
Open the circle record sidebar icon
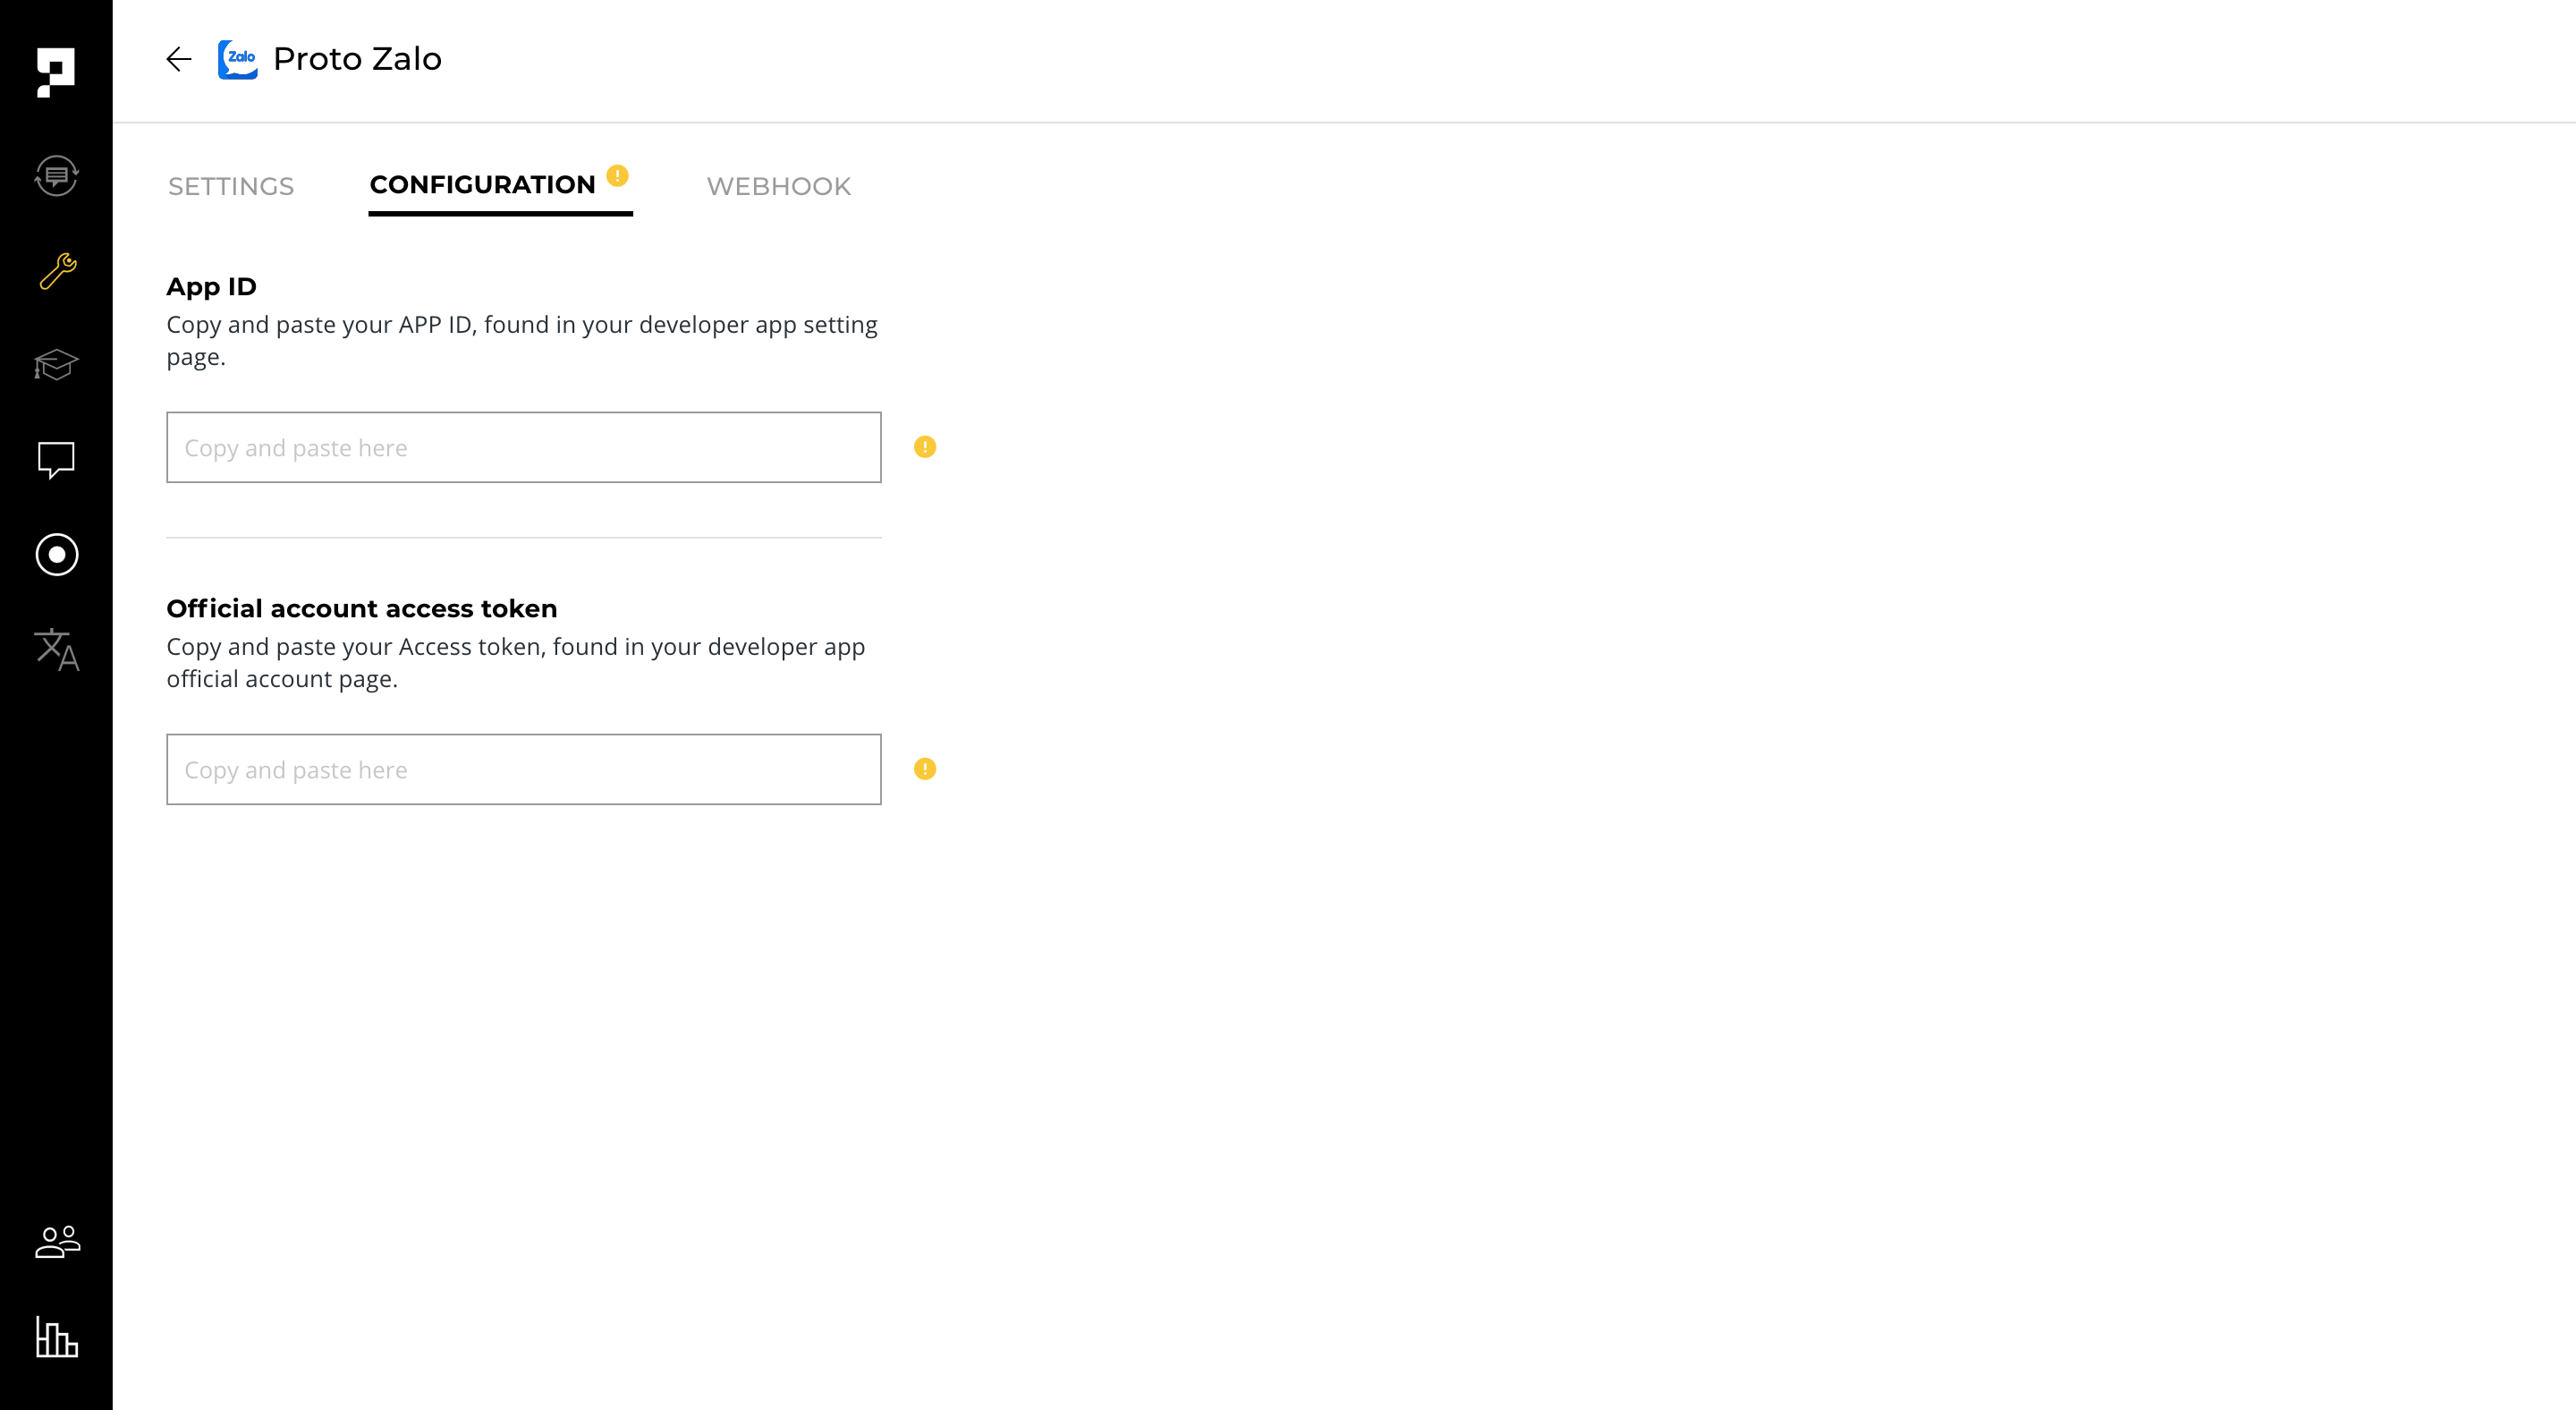pyautogui.click(x=57, y=554)
